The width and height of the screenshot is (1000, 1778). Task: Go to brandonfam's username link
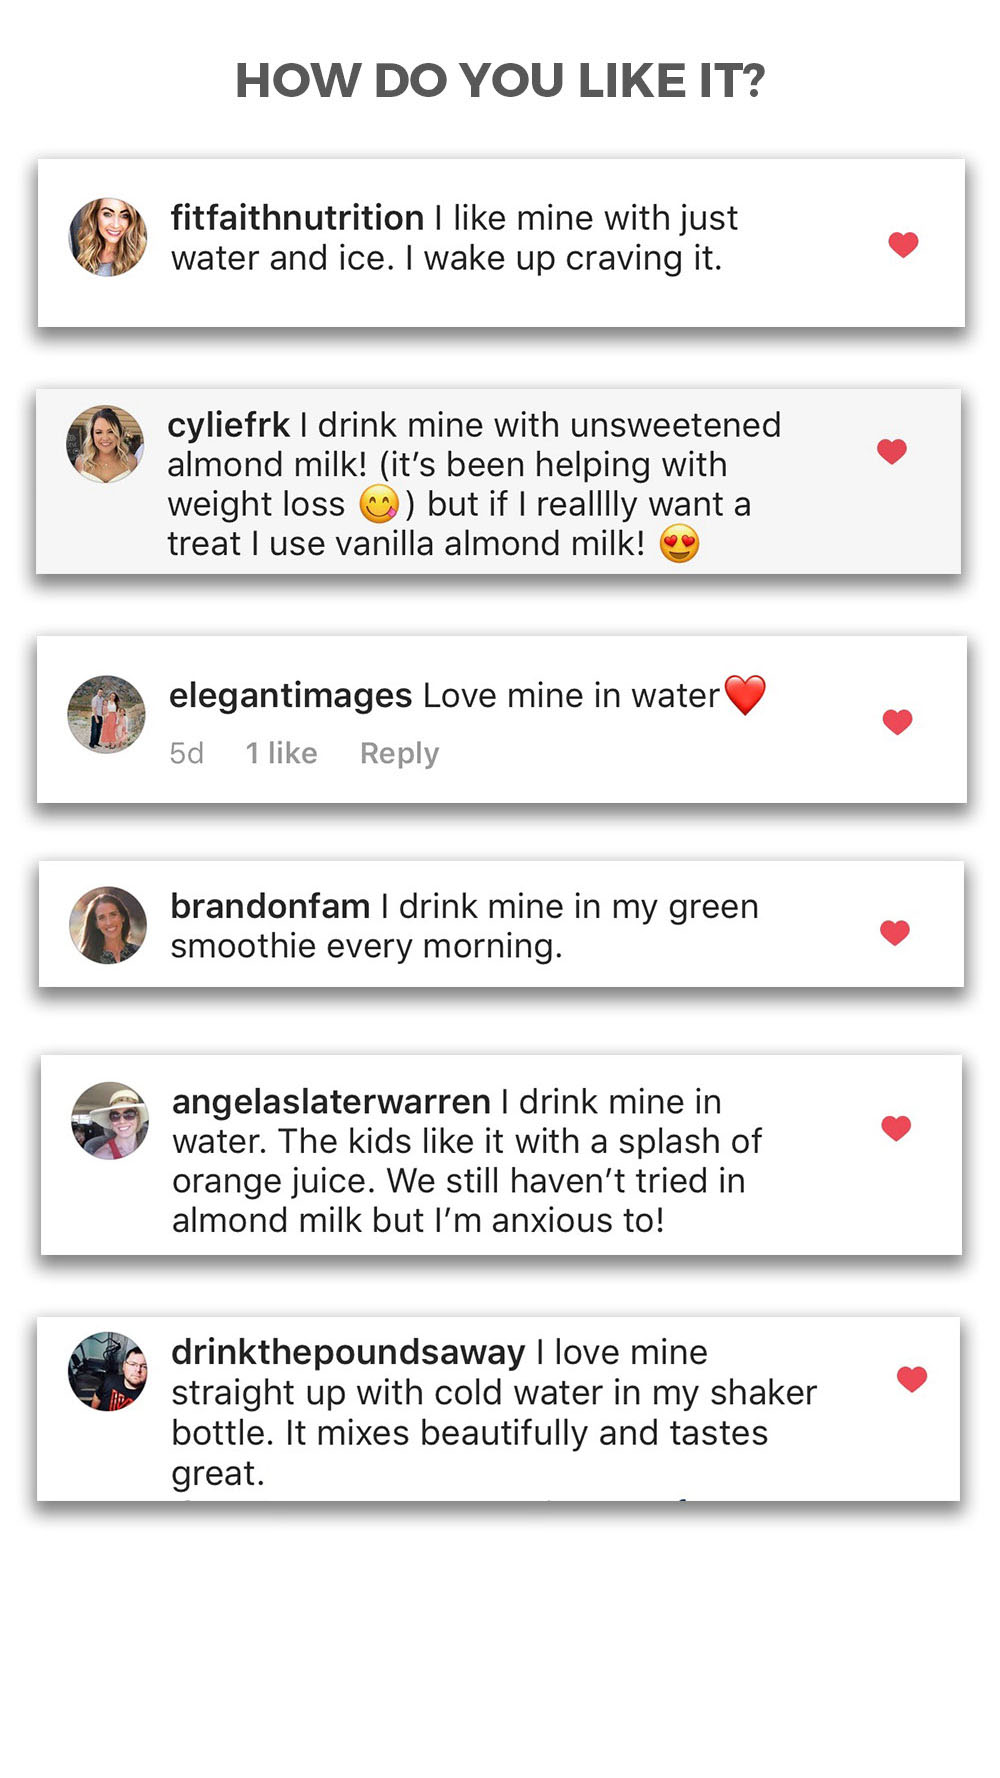point(270,906)
